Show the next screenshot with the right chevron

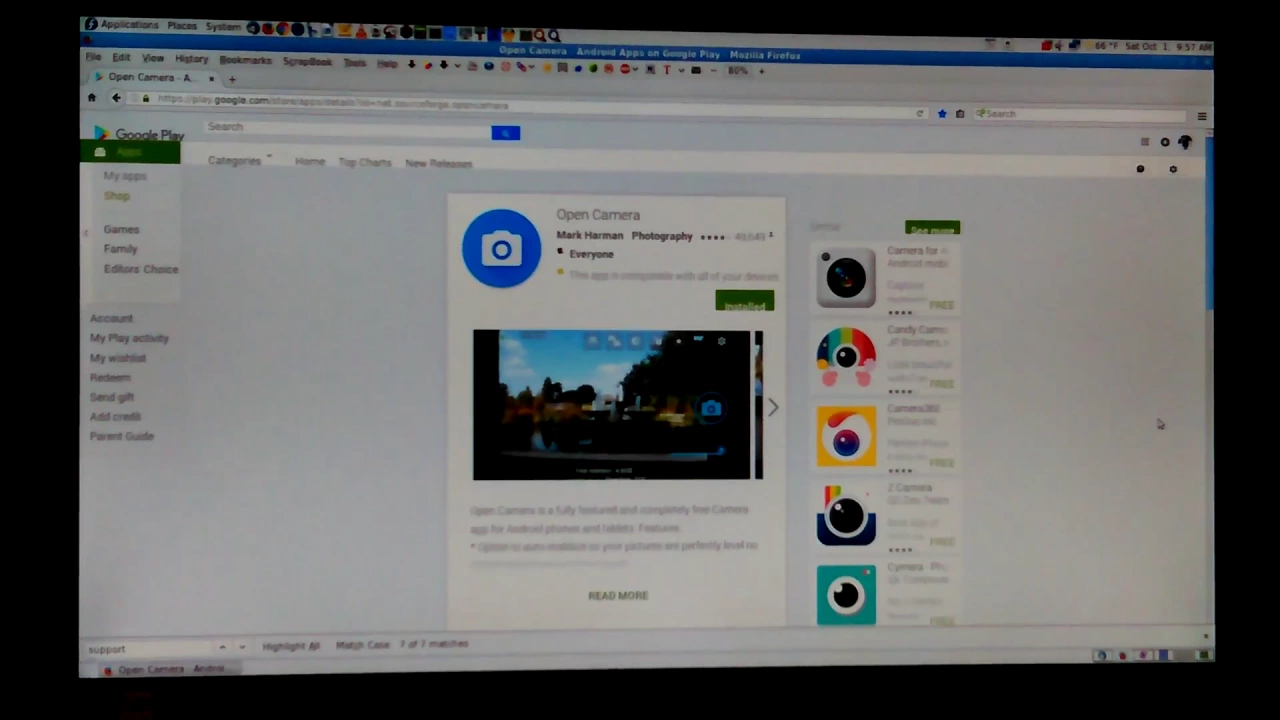click(773, 407)
